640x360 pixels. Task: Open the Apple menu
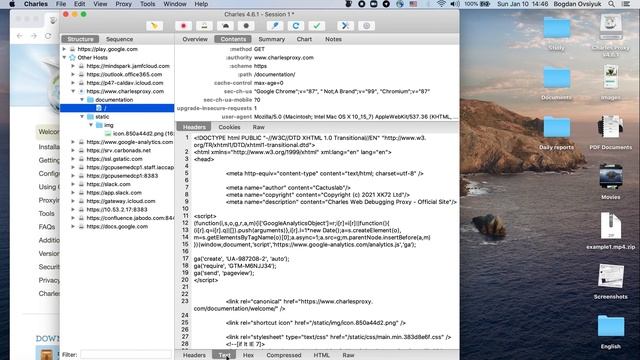click(x=12, y=4)
